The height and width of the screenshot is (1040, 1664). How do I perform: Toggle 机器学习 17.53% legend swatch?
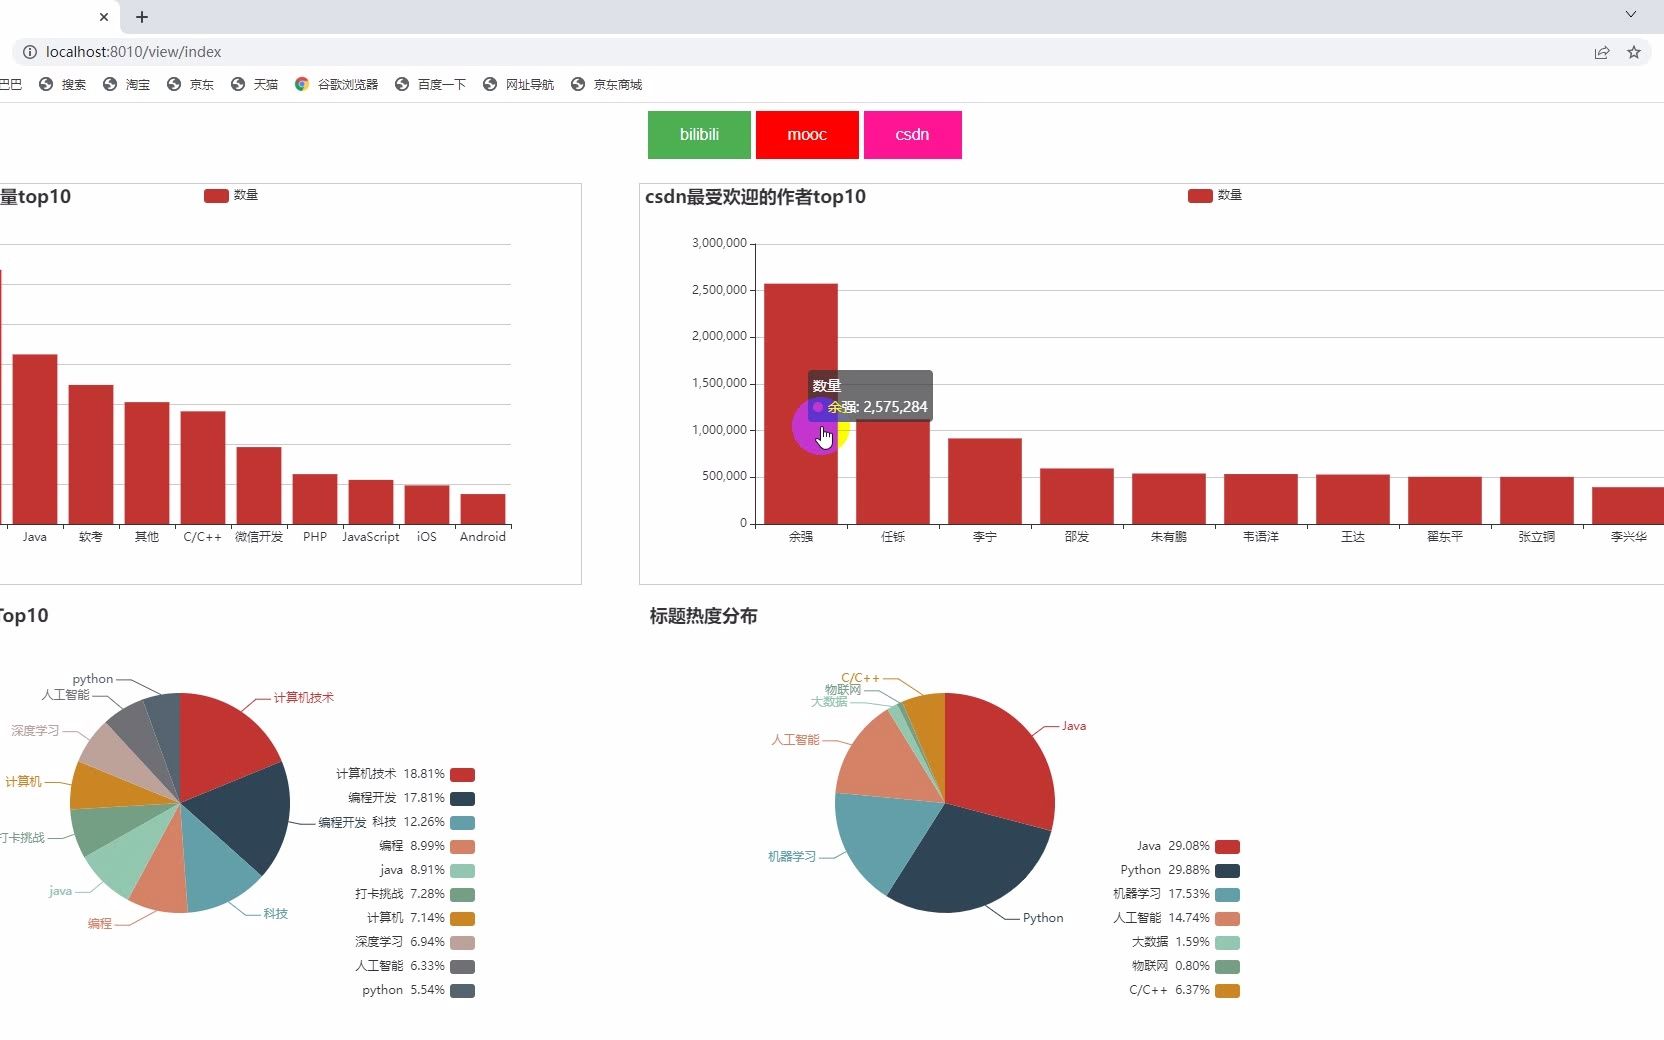click(x=1227, y=895)
